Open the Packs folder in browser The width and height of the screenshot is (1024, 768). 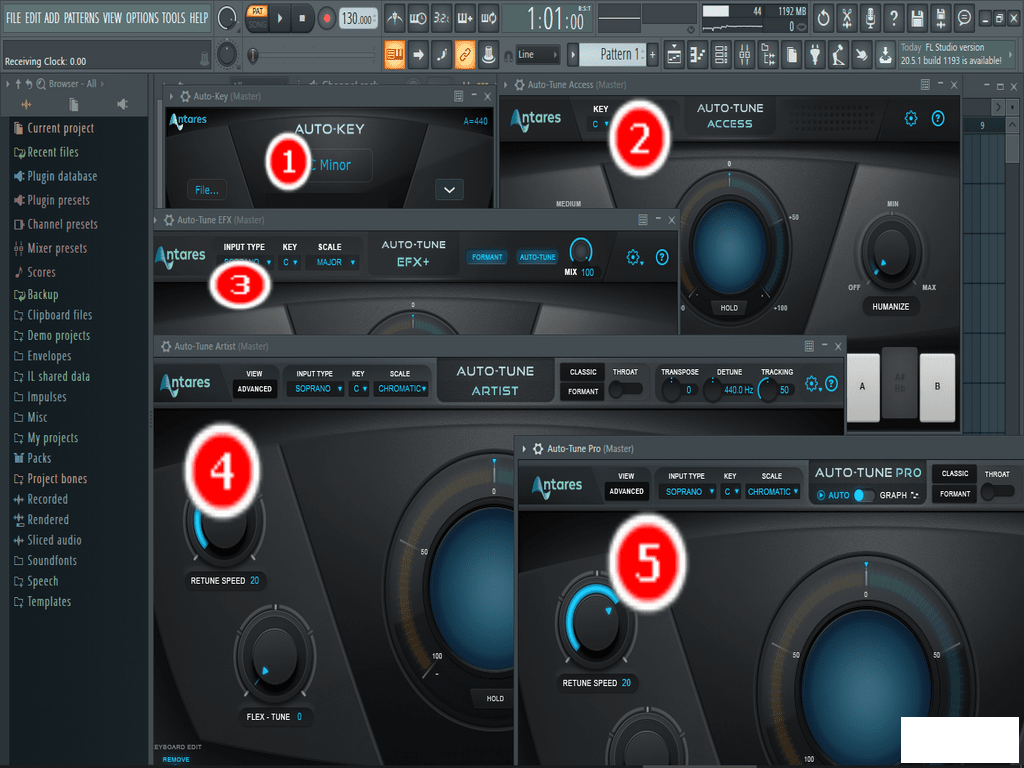point(39,458)
